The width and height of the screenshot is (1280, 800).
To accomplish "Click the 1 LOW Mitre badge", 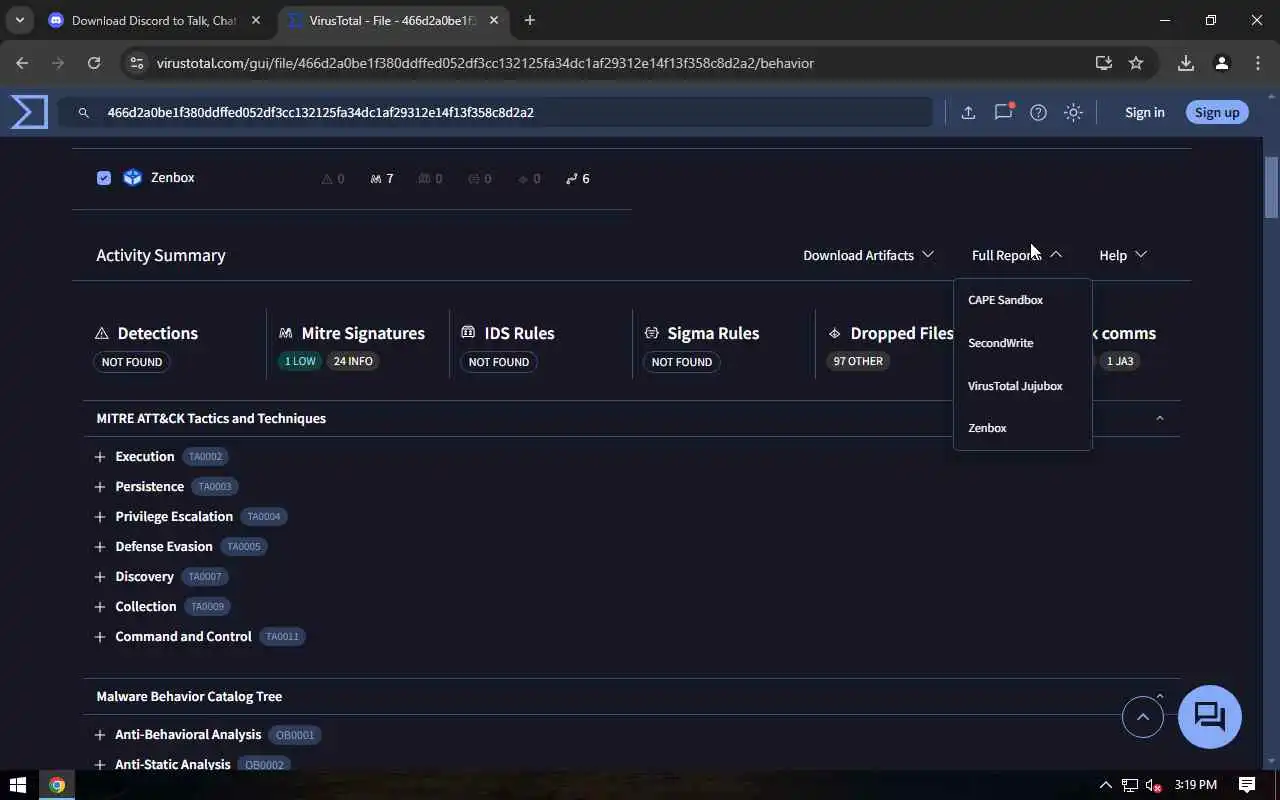I will [x=299, y=361].
